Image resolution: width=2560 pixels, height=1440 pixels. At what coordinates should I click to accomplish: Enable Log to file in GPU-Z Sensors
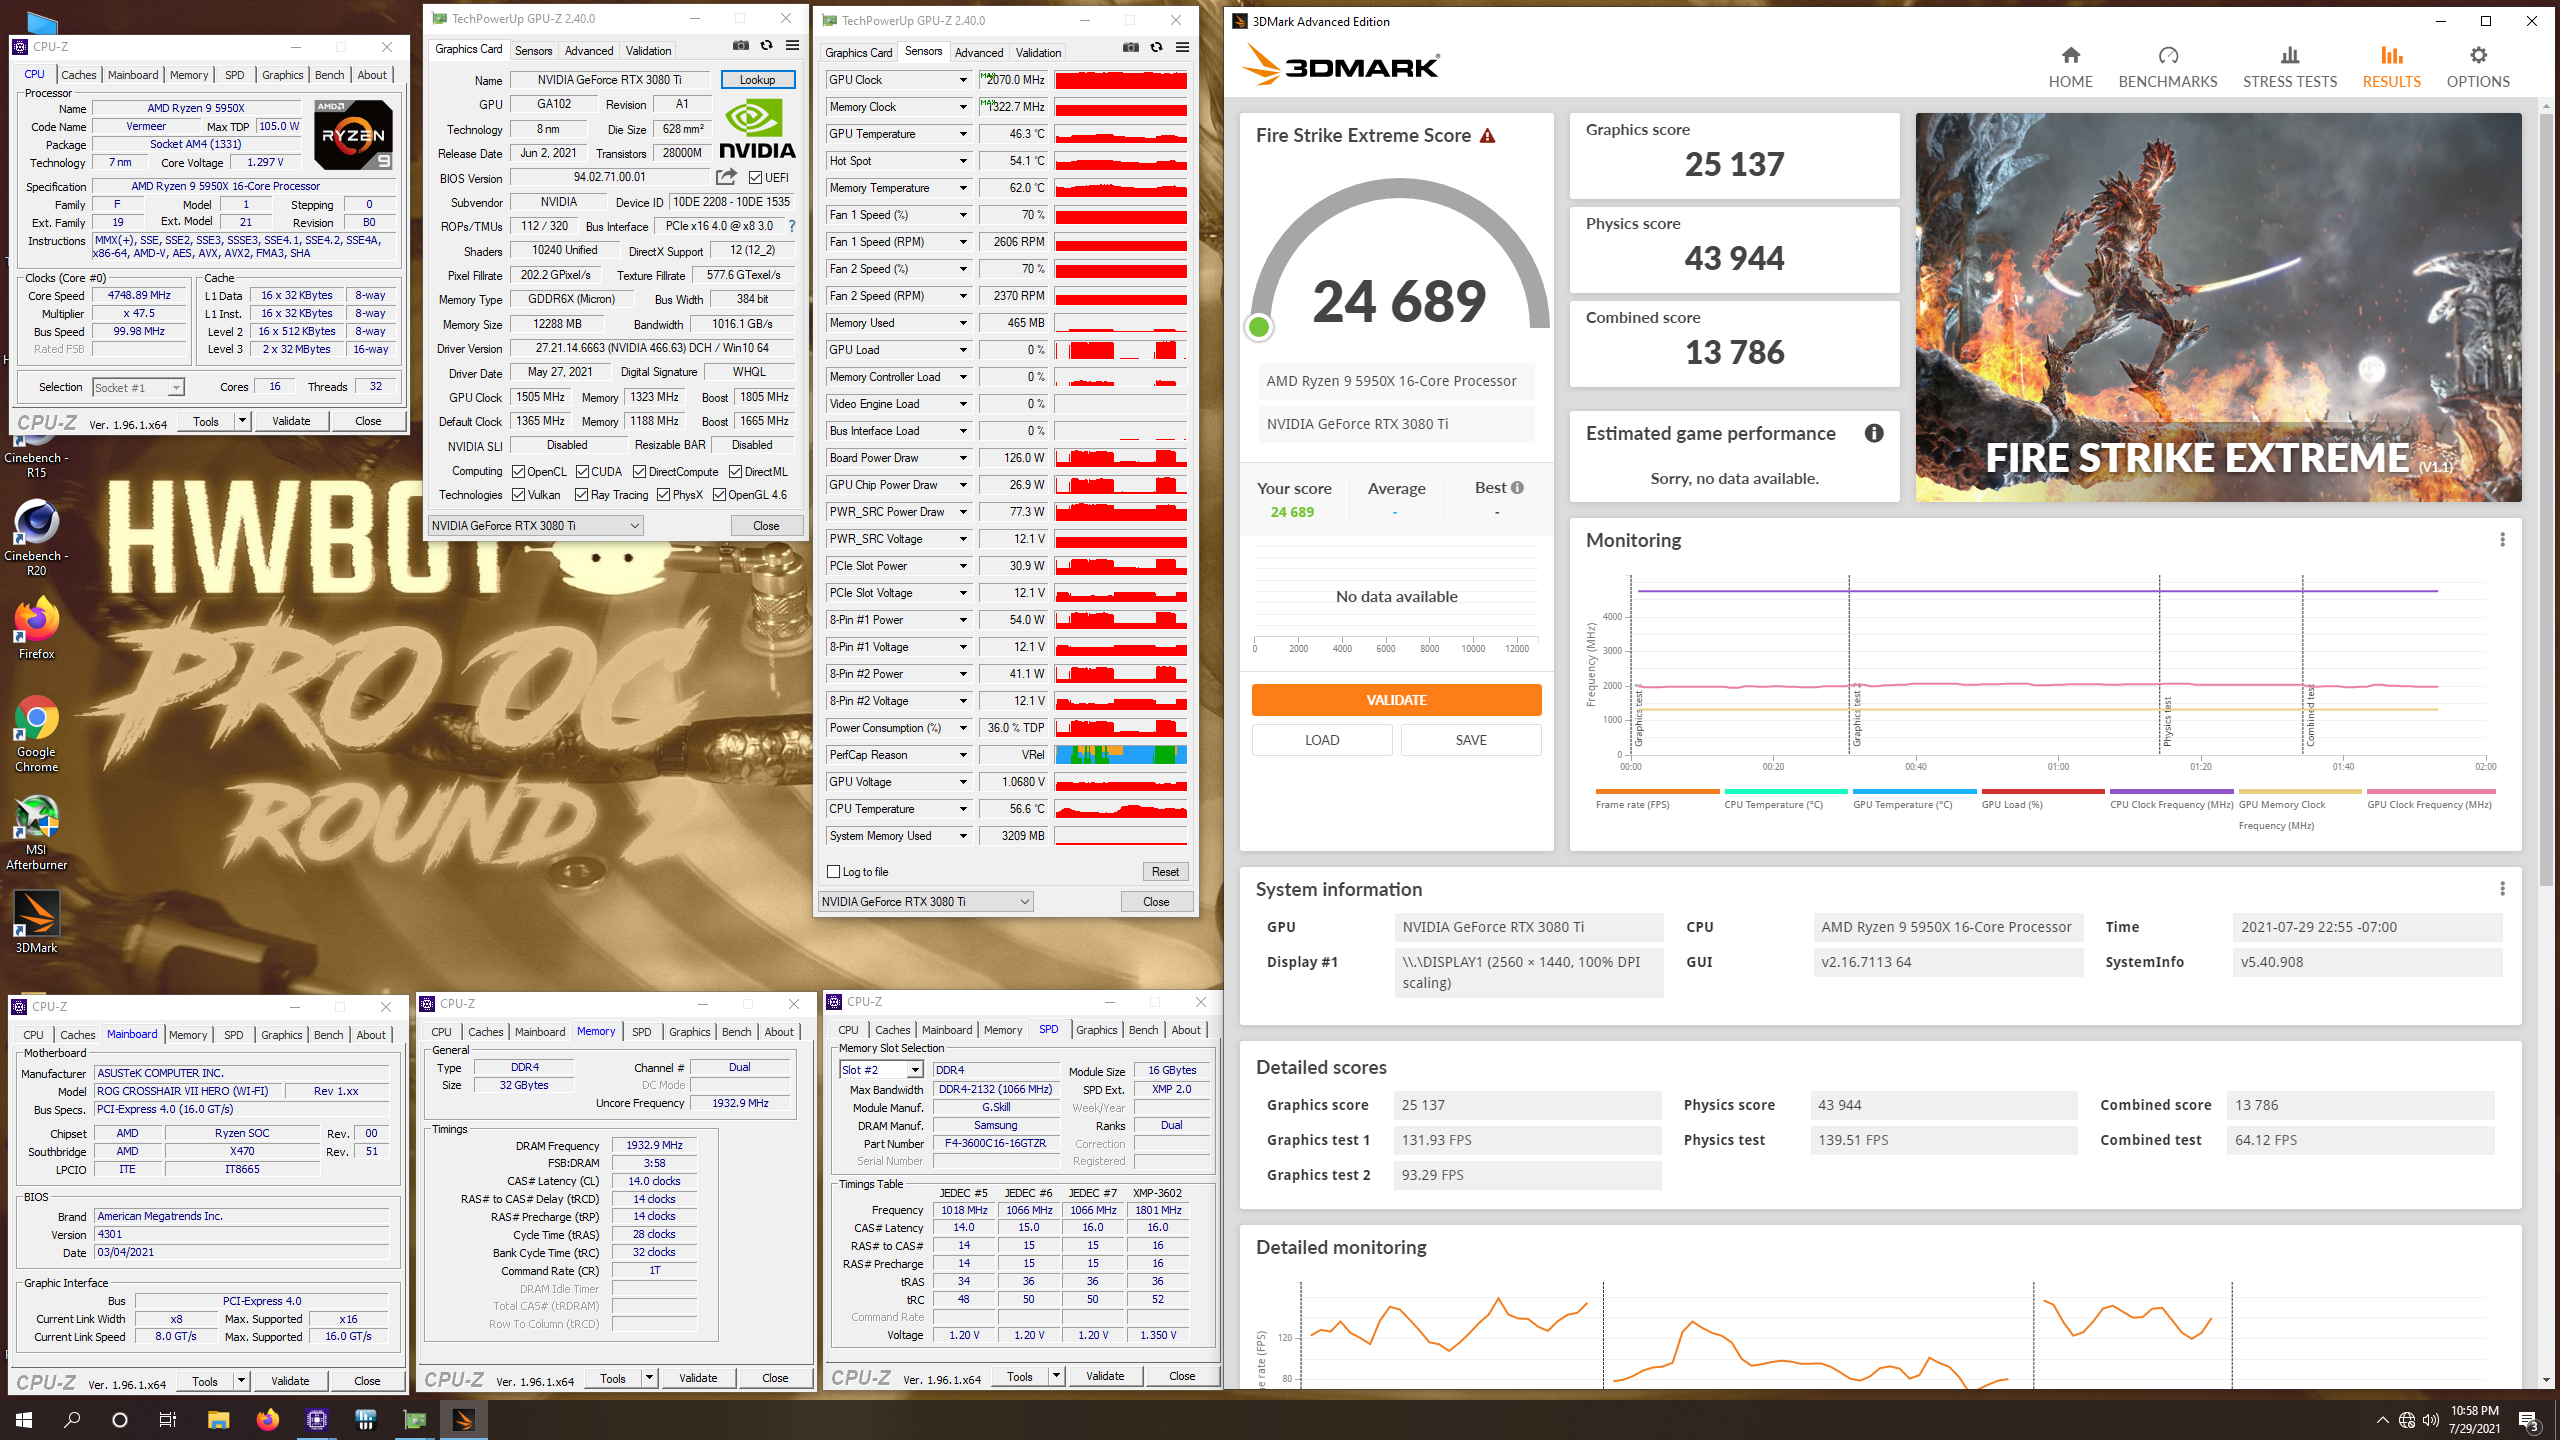click(x=834, y=872)
